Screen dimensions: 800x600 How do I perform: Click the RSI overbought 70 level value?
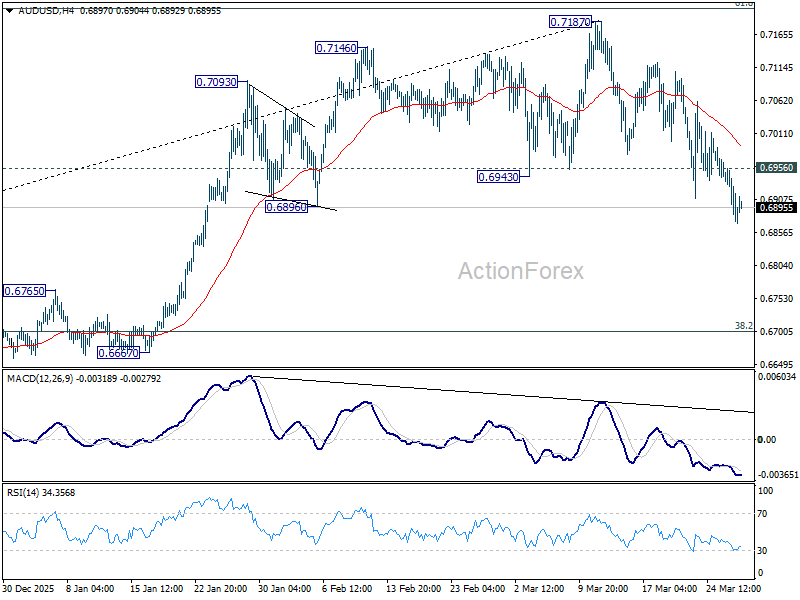pos(762,514)
